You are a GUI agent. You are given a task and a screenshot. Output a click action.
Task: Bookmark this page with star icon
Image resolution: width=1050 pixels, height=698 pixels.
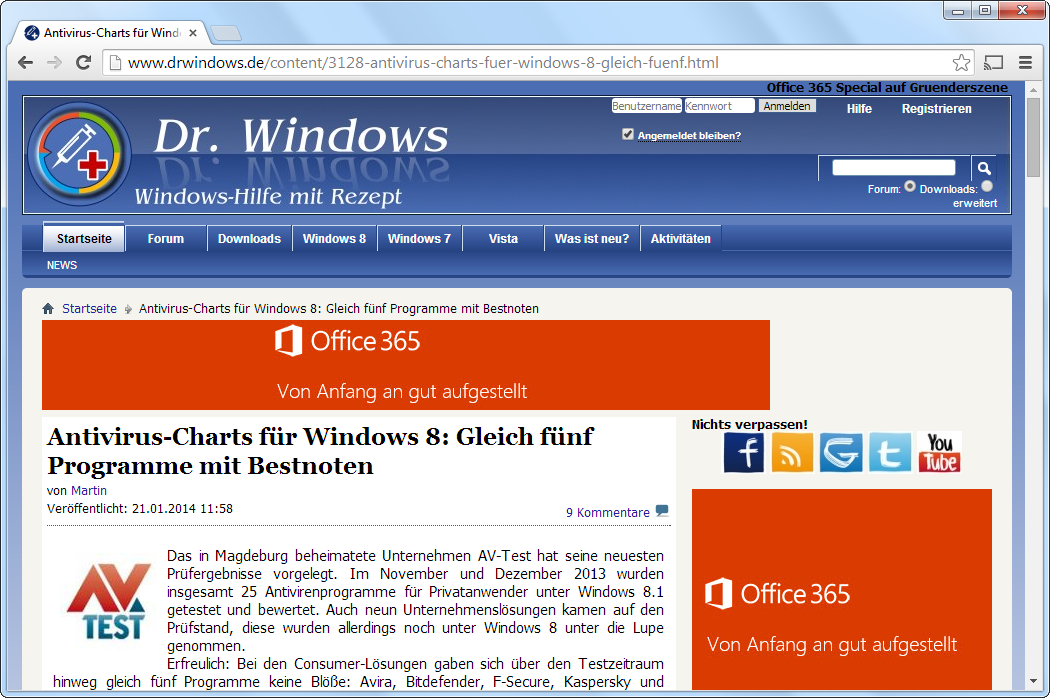click(x=961, y=63)
